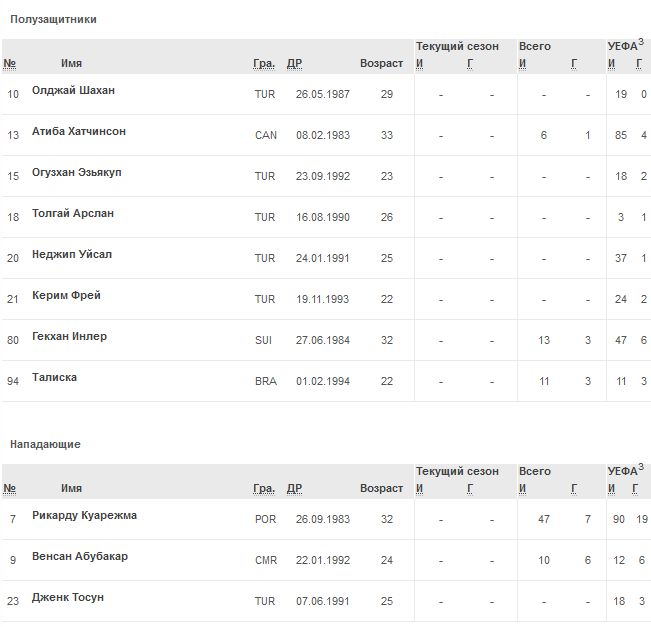The image size is (651, 627).
Task: Open player Олджай Шахан profile
Action: tap(73, 91)
